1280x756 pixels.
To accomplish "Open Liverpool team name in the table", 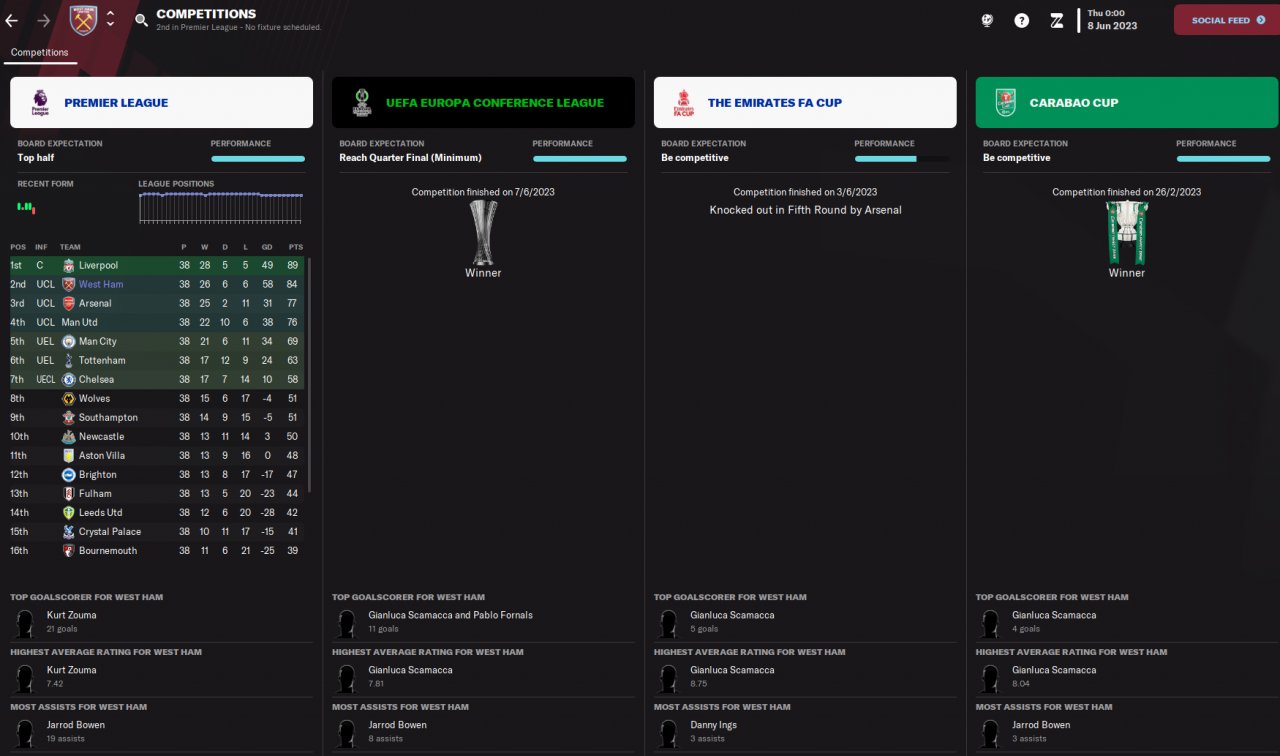I will tap(98, 265).
